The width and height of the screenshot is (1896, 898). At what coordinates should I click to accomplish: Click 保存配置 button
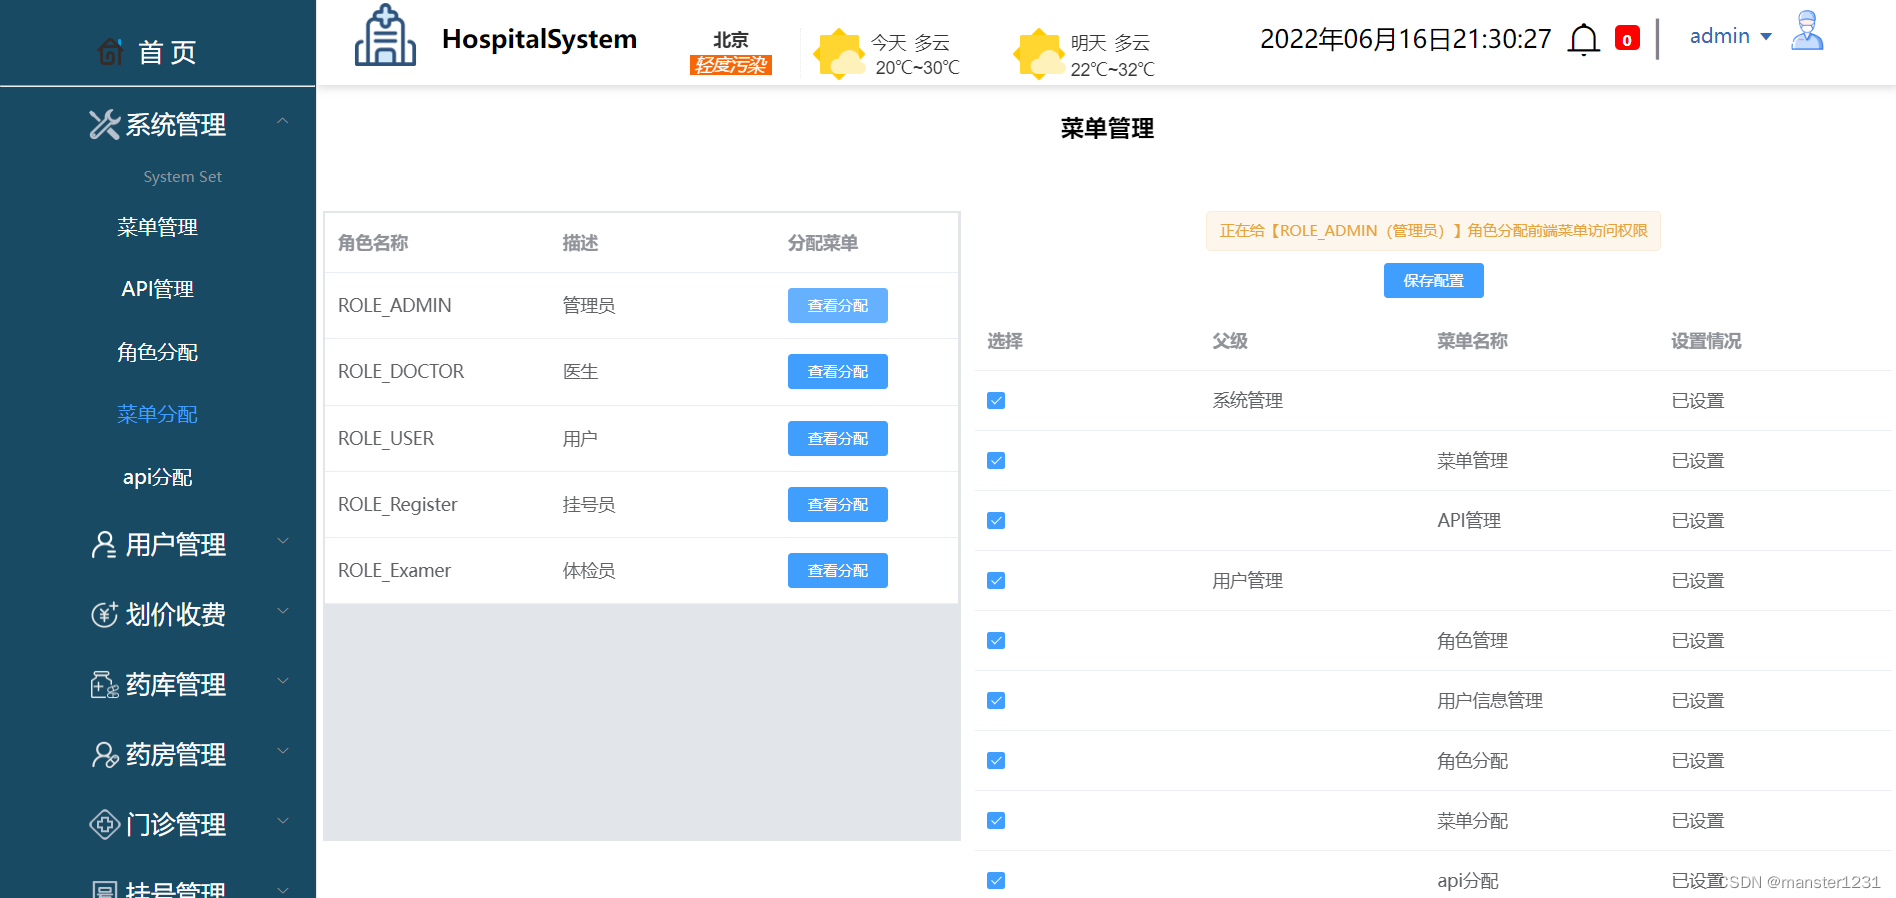(1433, 281)
